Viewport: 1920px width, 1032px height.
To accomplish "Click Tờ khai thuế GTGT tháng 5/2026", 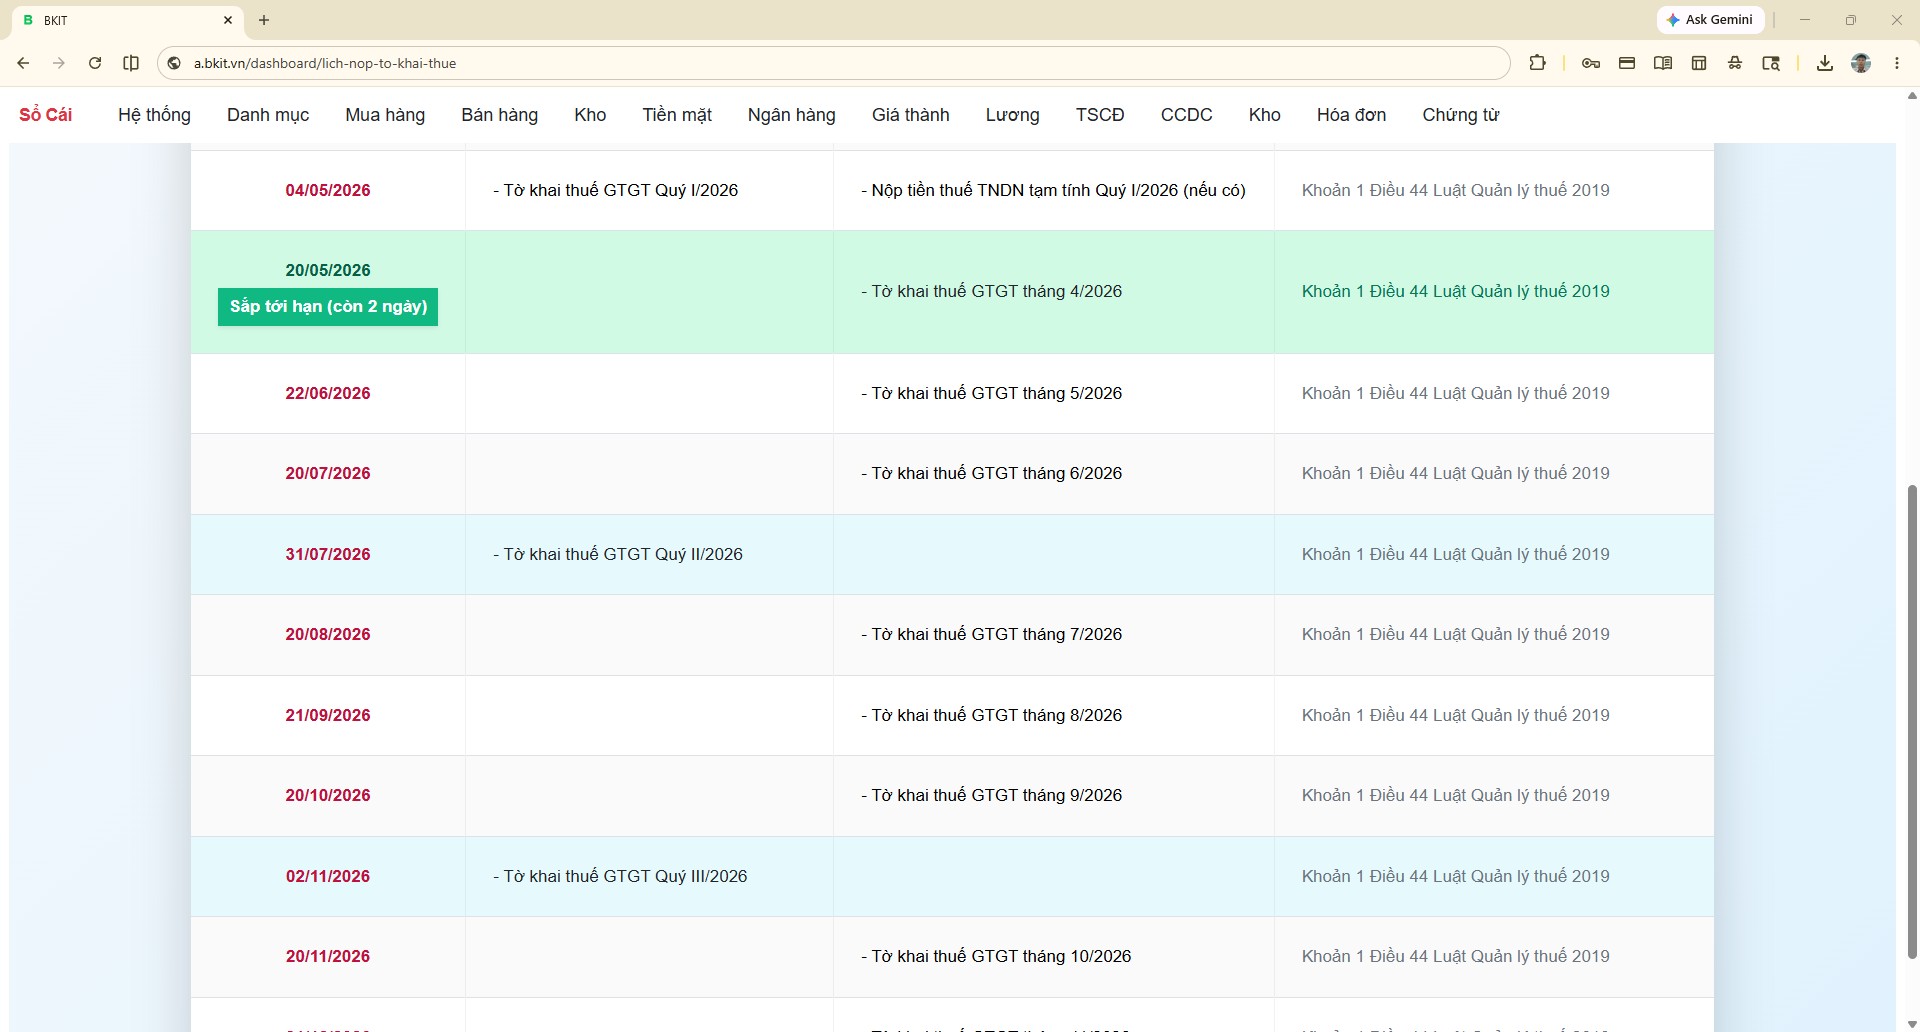I will [992, 393].
